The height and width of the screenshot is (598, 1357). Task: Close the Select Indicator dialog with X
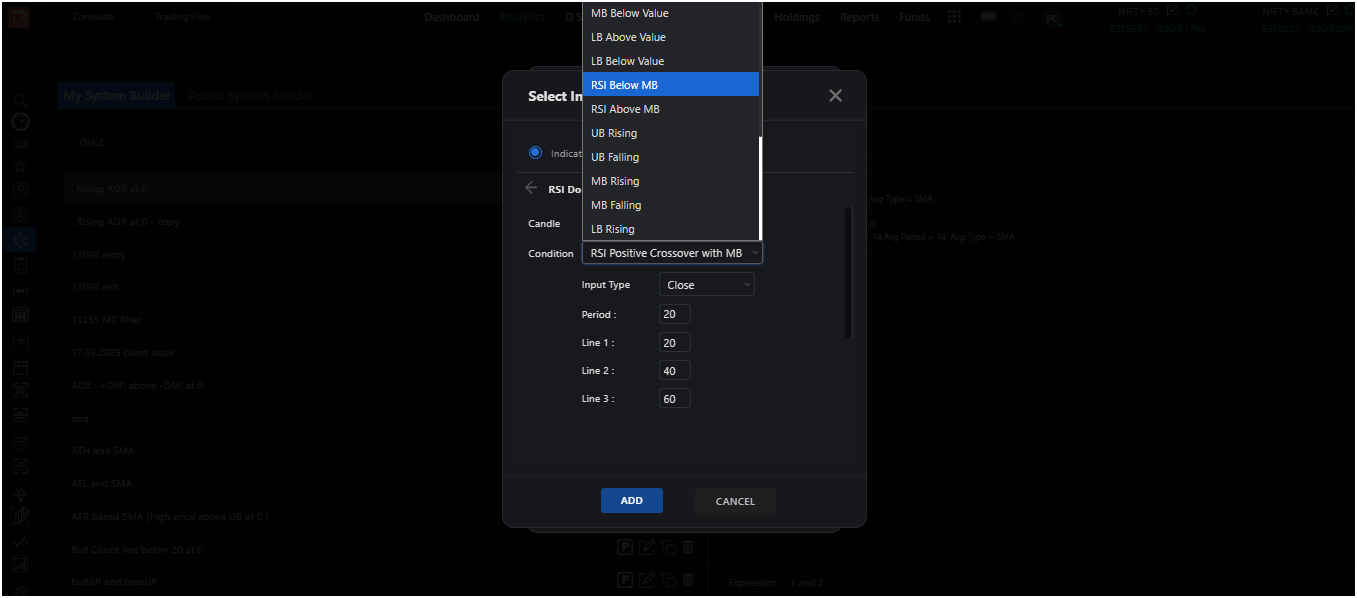tap(835, 95)
